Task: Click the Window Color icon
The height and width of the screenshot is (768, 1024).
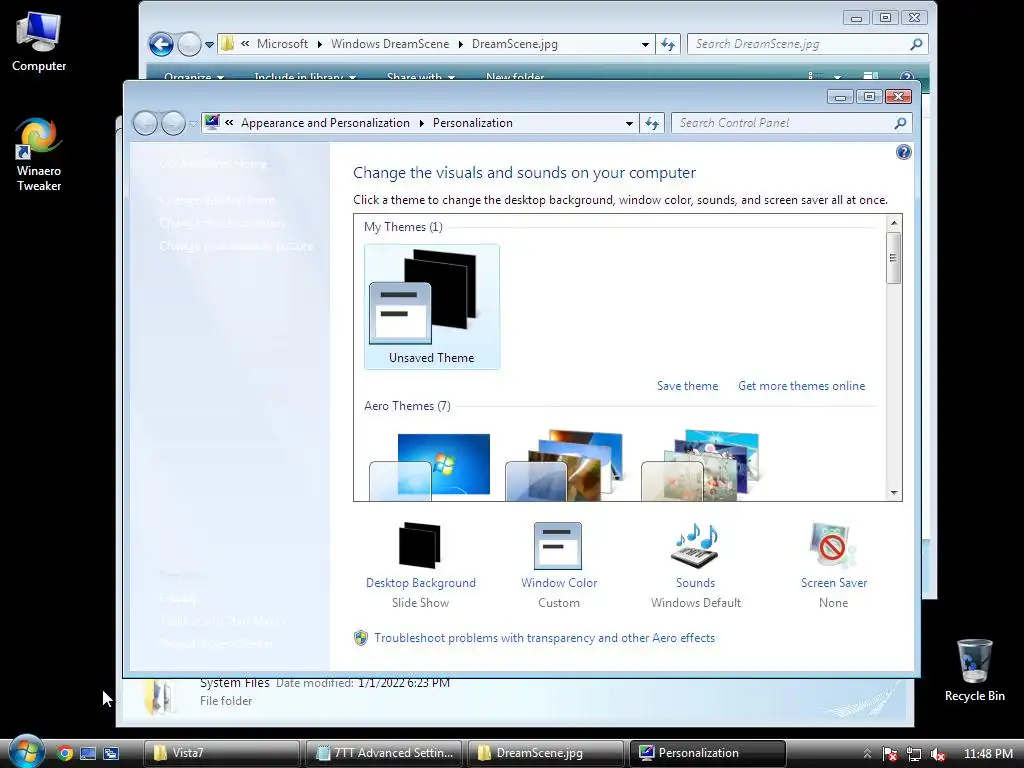Action: point(558,545)
